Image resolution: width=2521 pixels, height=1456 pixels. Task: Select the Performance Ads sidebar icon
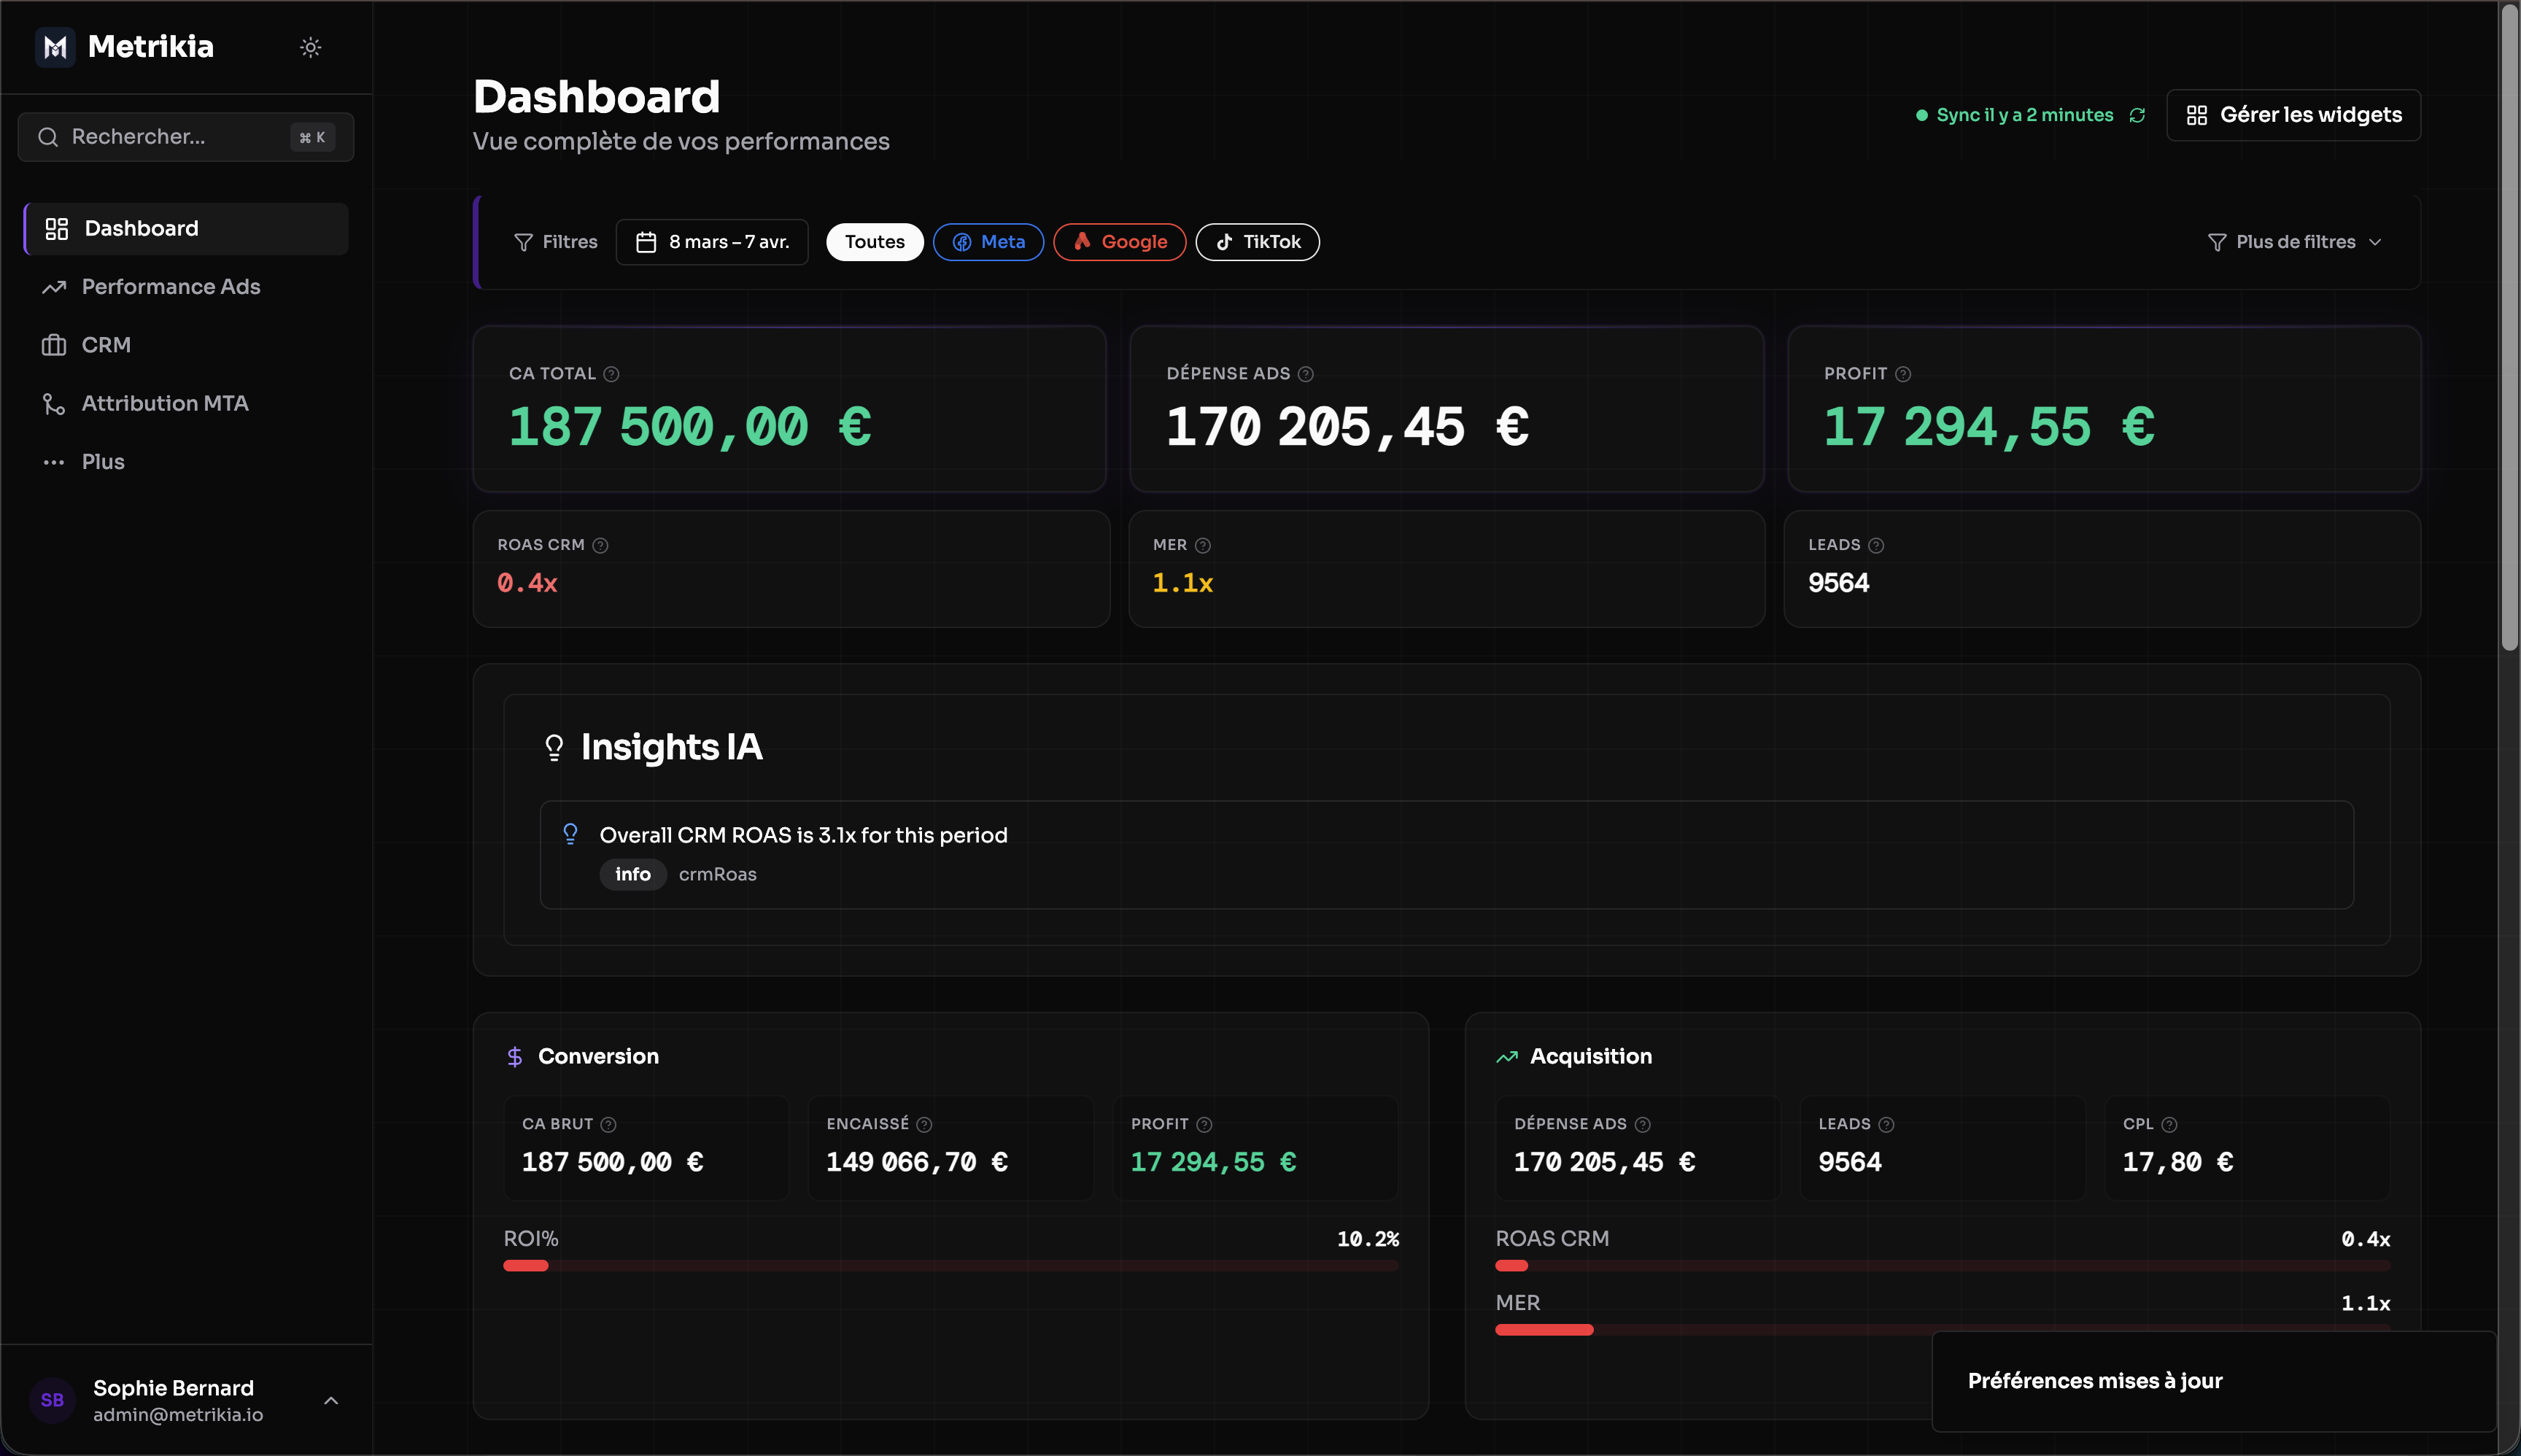(x=55, y=287)
